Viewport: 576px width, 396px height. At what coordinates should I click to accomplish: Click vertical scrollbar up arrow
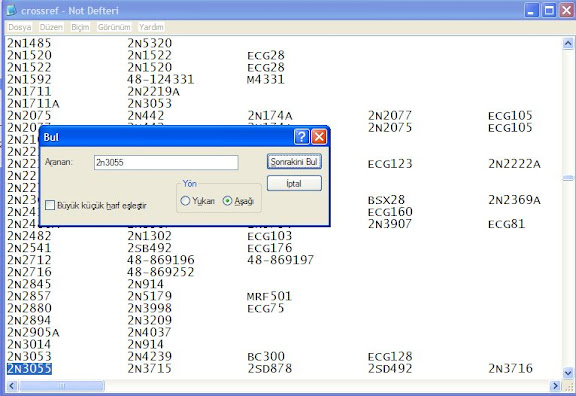pyautogui.click(x=568, y=43)
